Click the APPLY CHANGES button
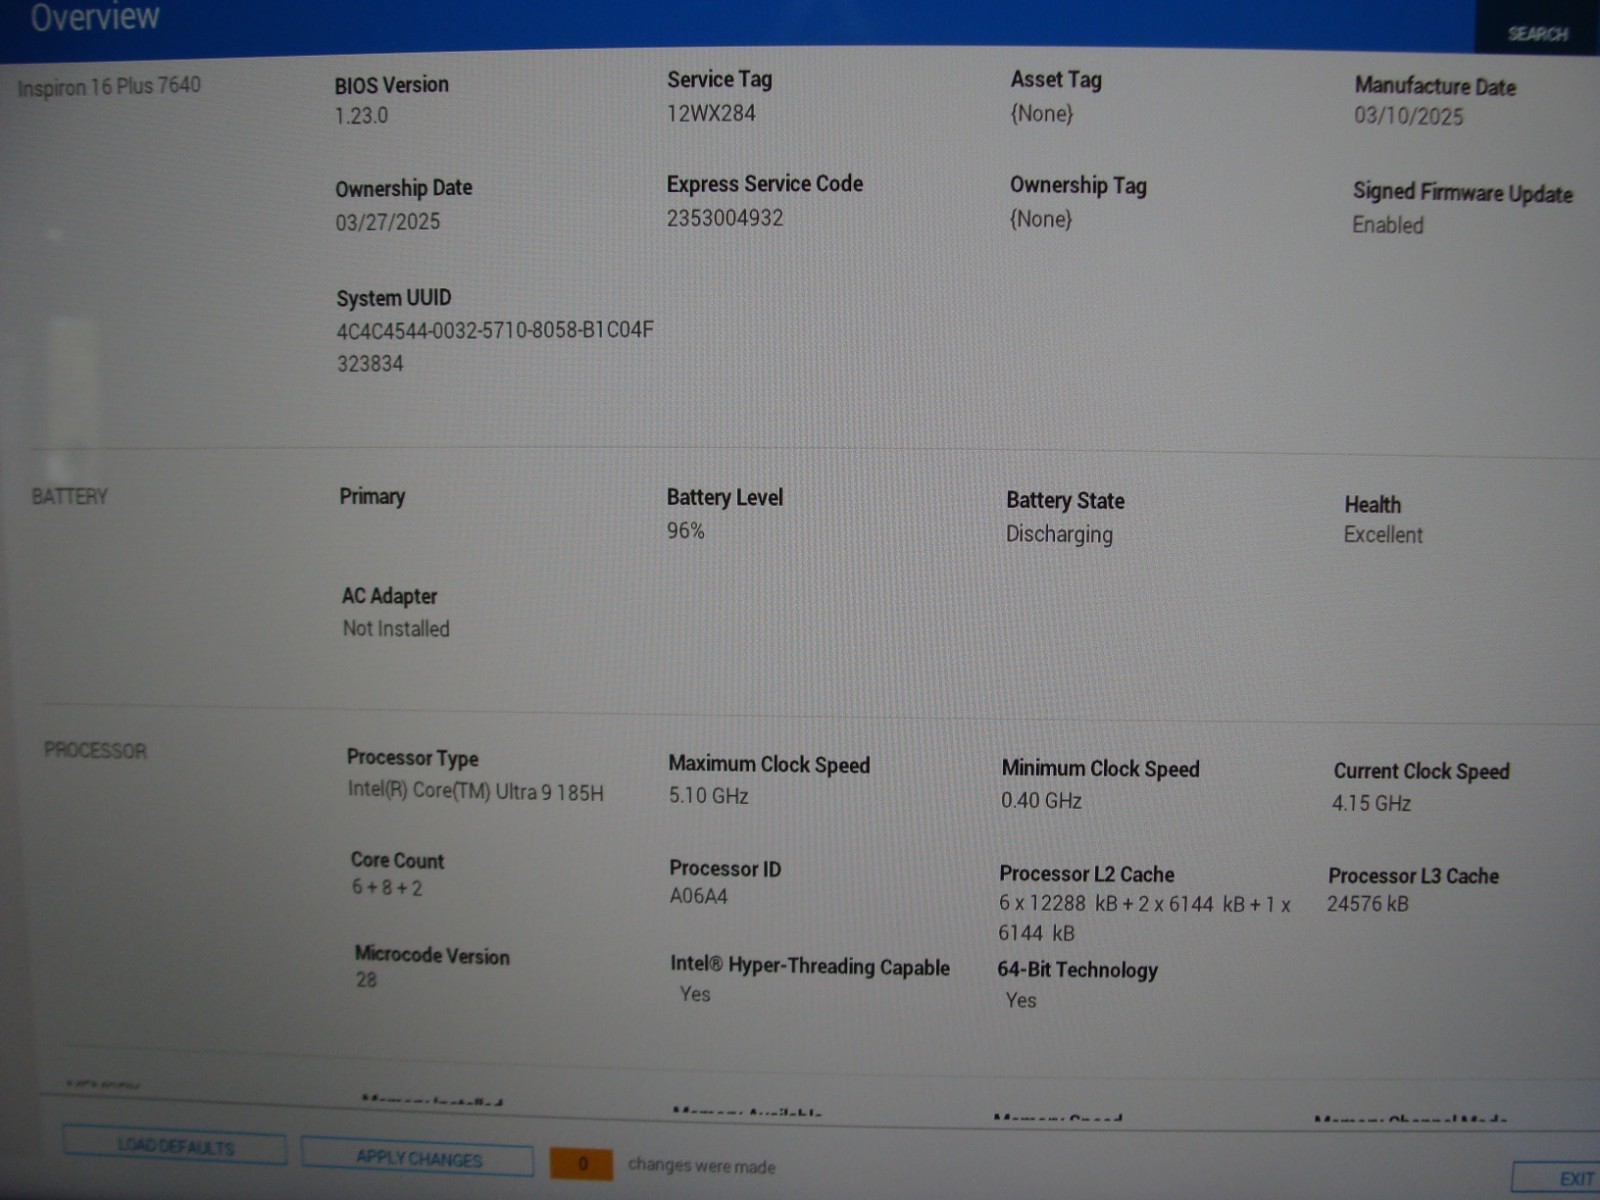The width and height of the screenshot is (1600, 1200). [418, 1158]
